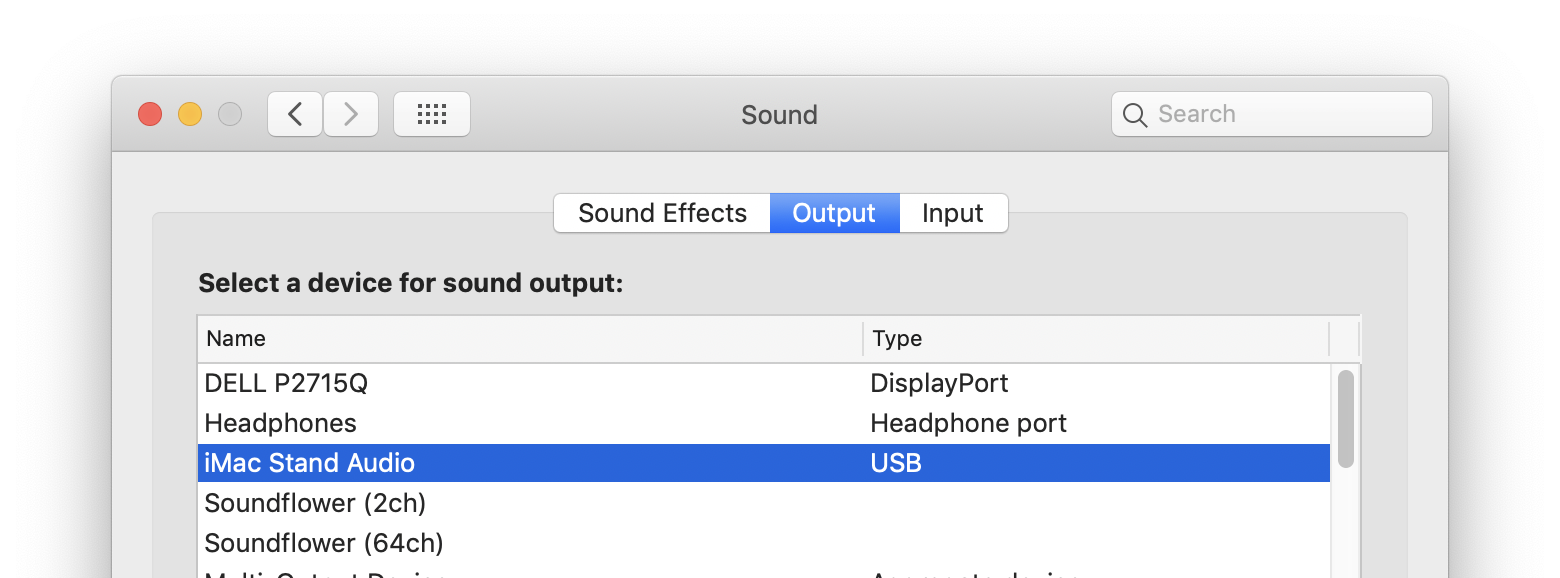Viewport: 1560px width, 578px height.
Task: Click the Headphone port type cell
Action: click(968, 423)
